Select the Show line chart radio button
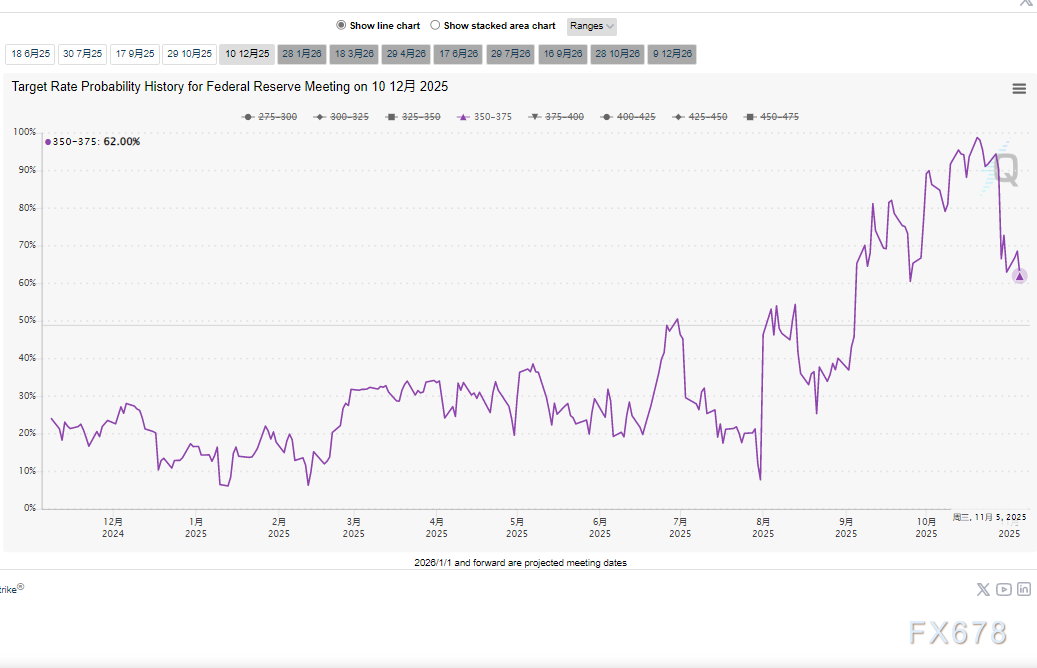This screenshot has width=1037, height=668. (341, 26)
